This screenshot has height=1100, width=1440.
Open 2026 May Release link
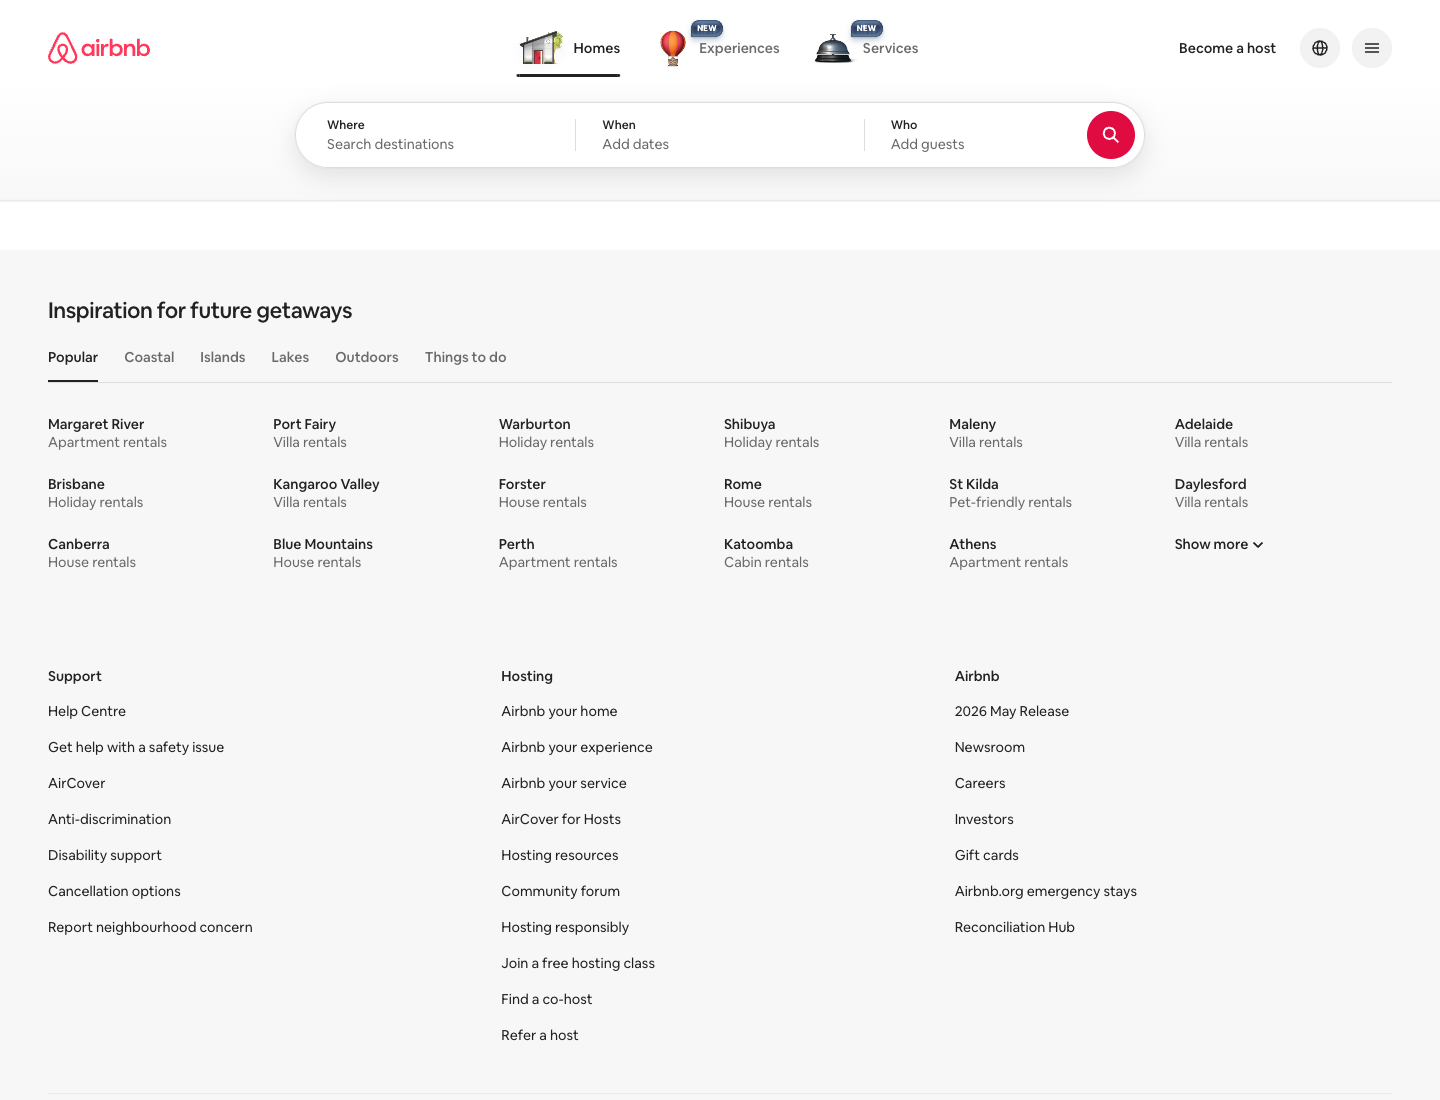(x=1012, y=711)
